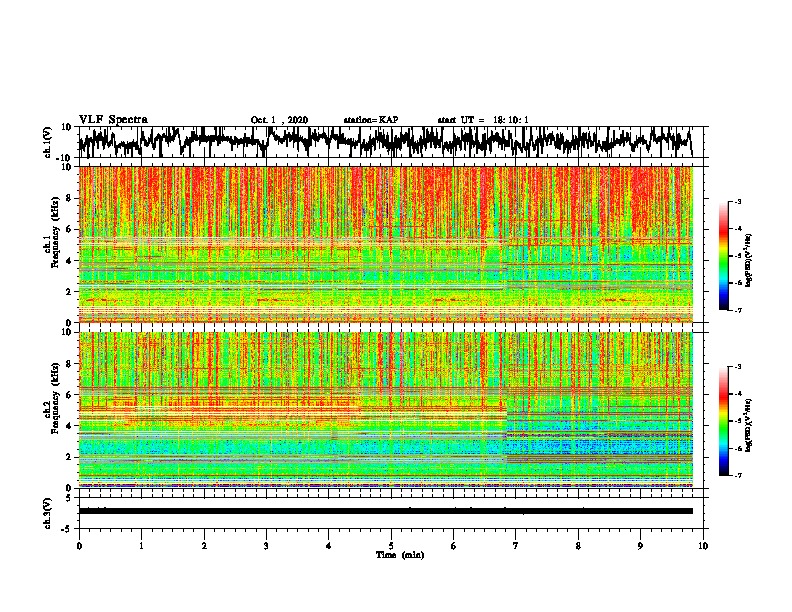Image resolution: width=792 pixels, height=612 pixels.
Task: Click time axis tick label "8"
Action: coord(578,546)
